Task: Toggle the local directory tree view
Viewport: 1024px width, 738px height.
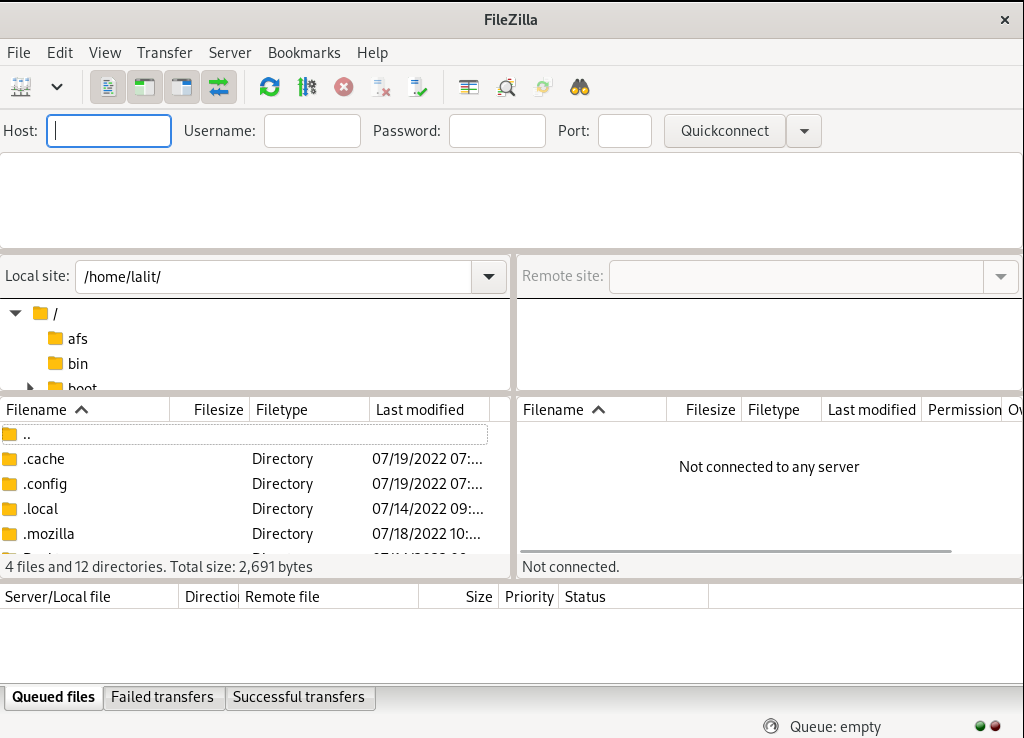Action: click(144, 87)
